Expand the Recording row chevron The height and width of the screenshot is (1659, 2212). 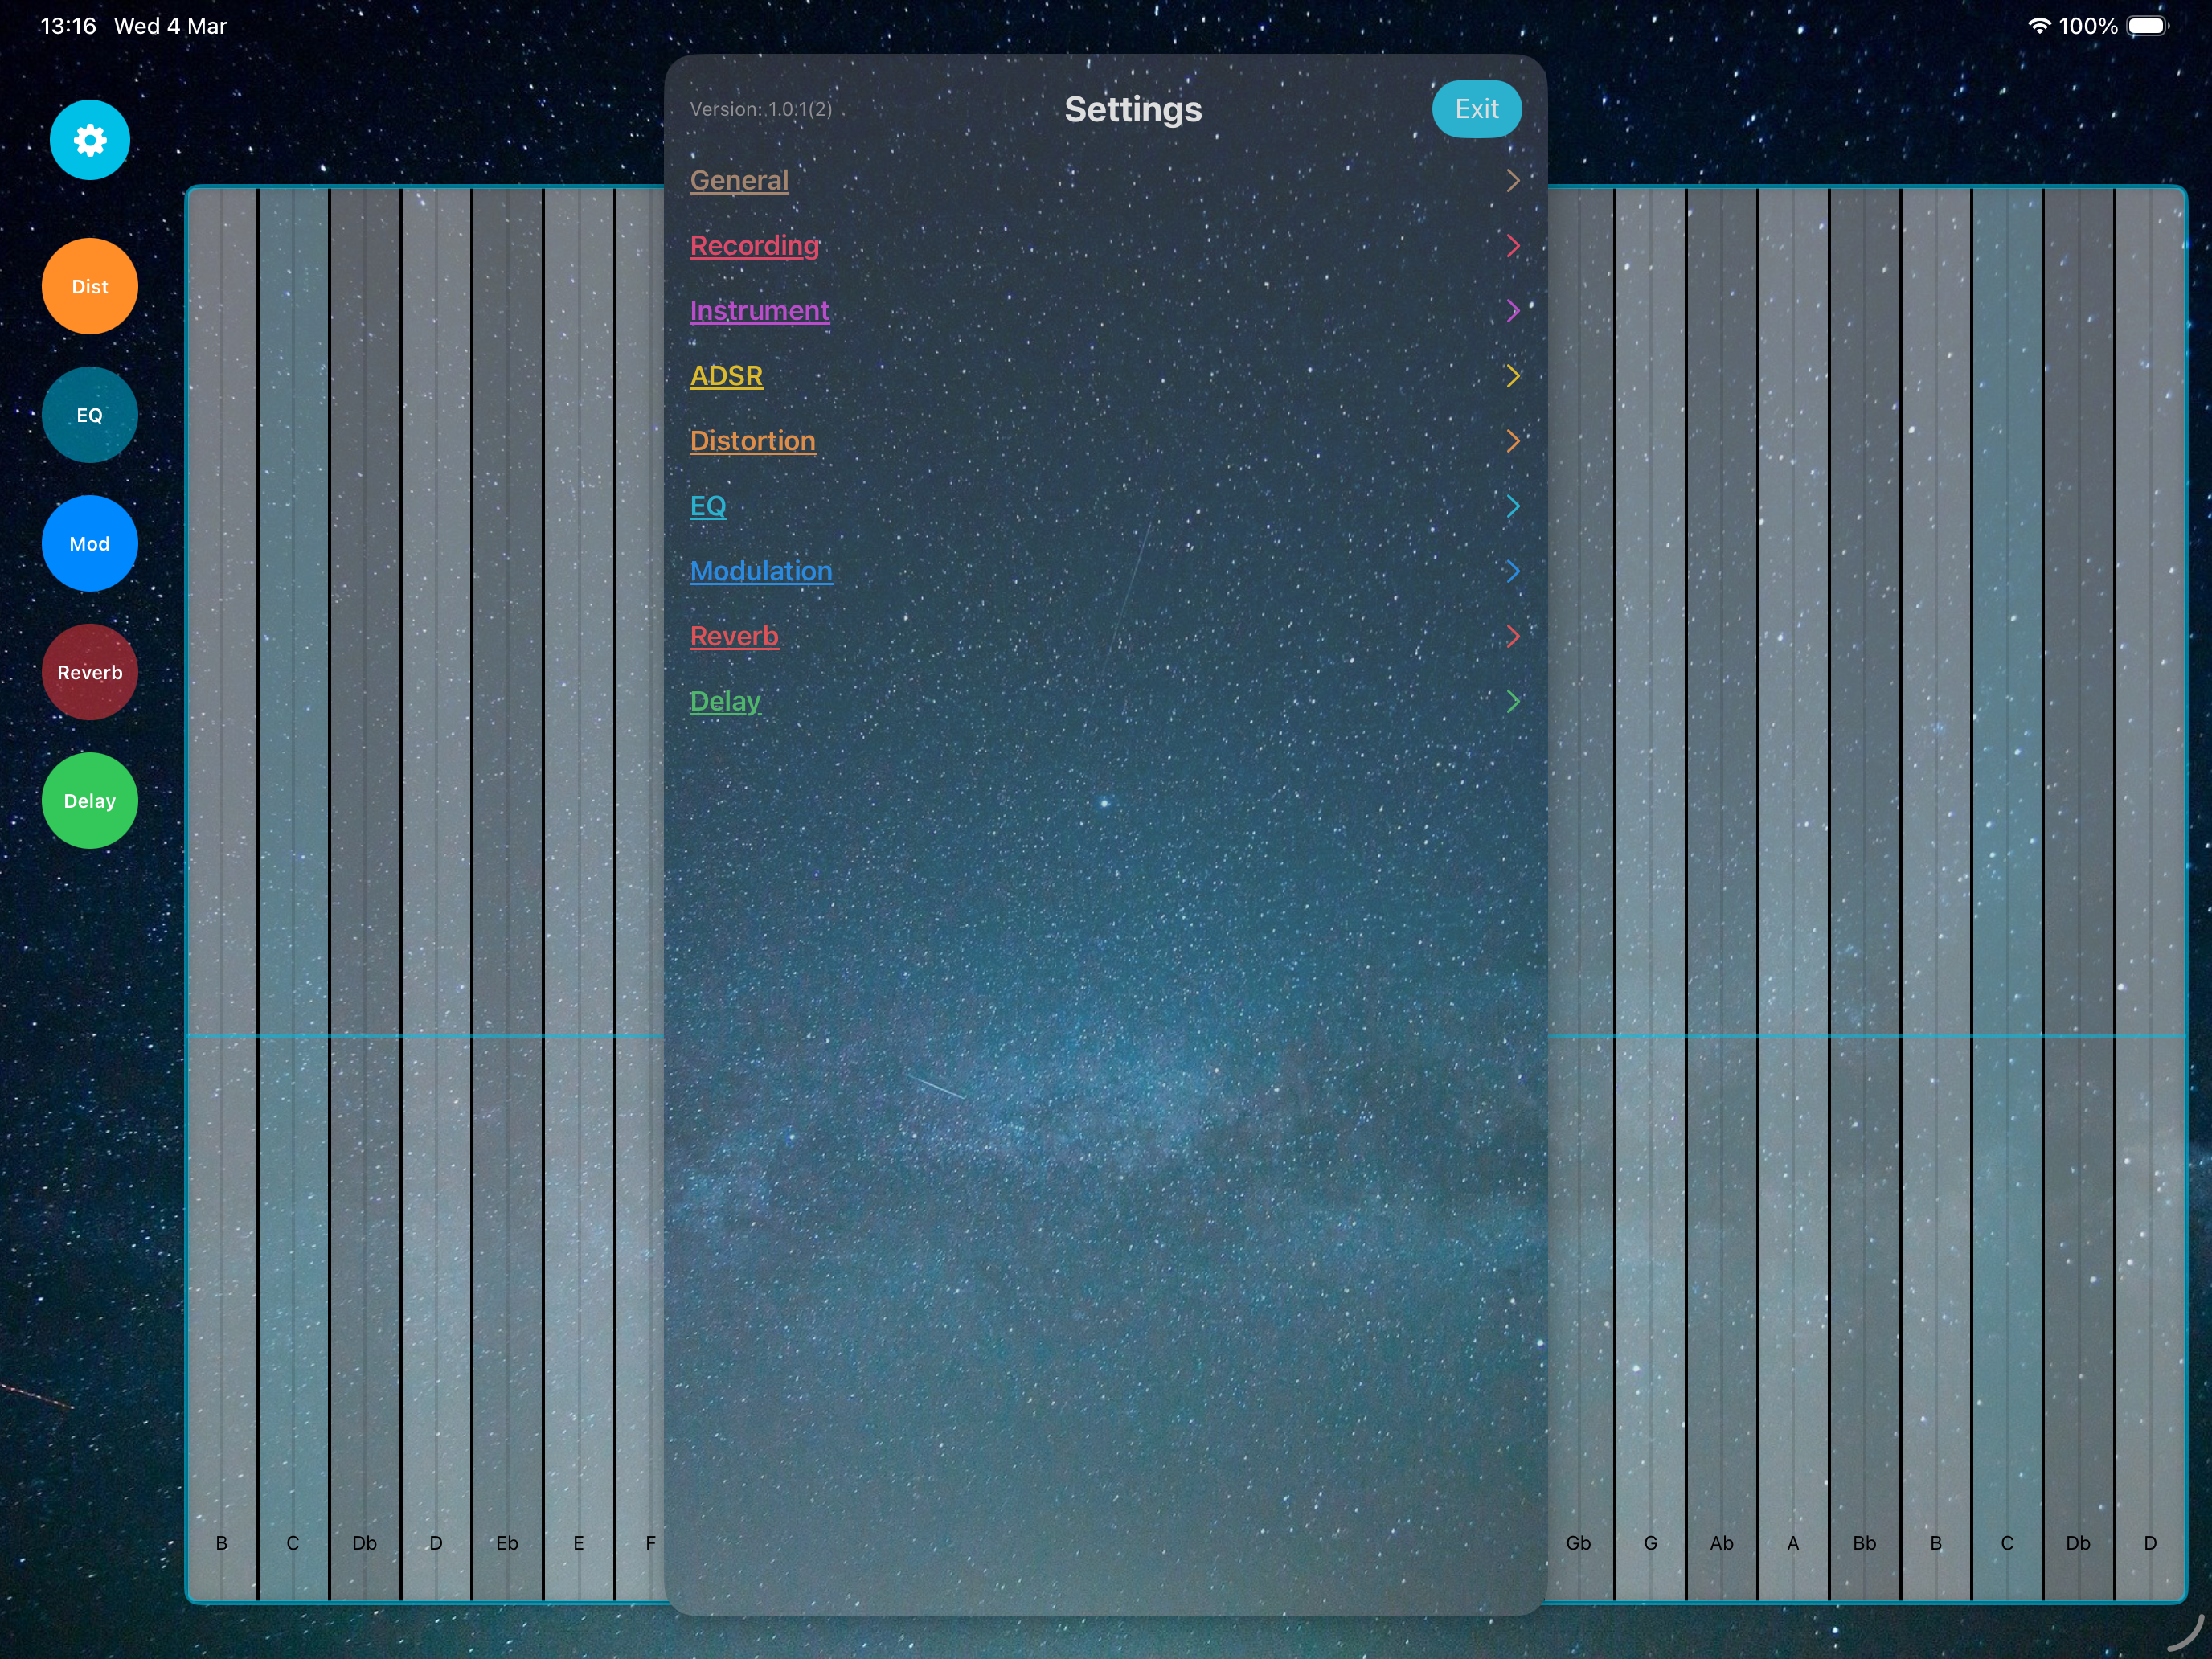coord(1513,245)
